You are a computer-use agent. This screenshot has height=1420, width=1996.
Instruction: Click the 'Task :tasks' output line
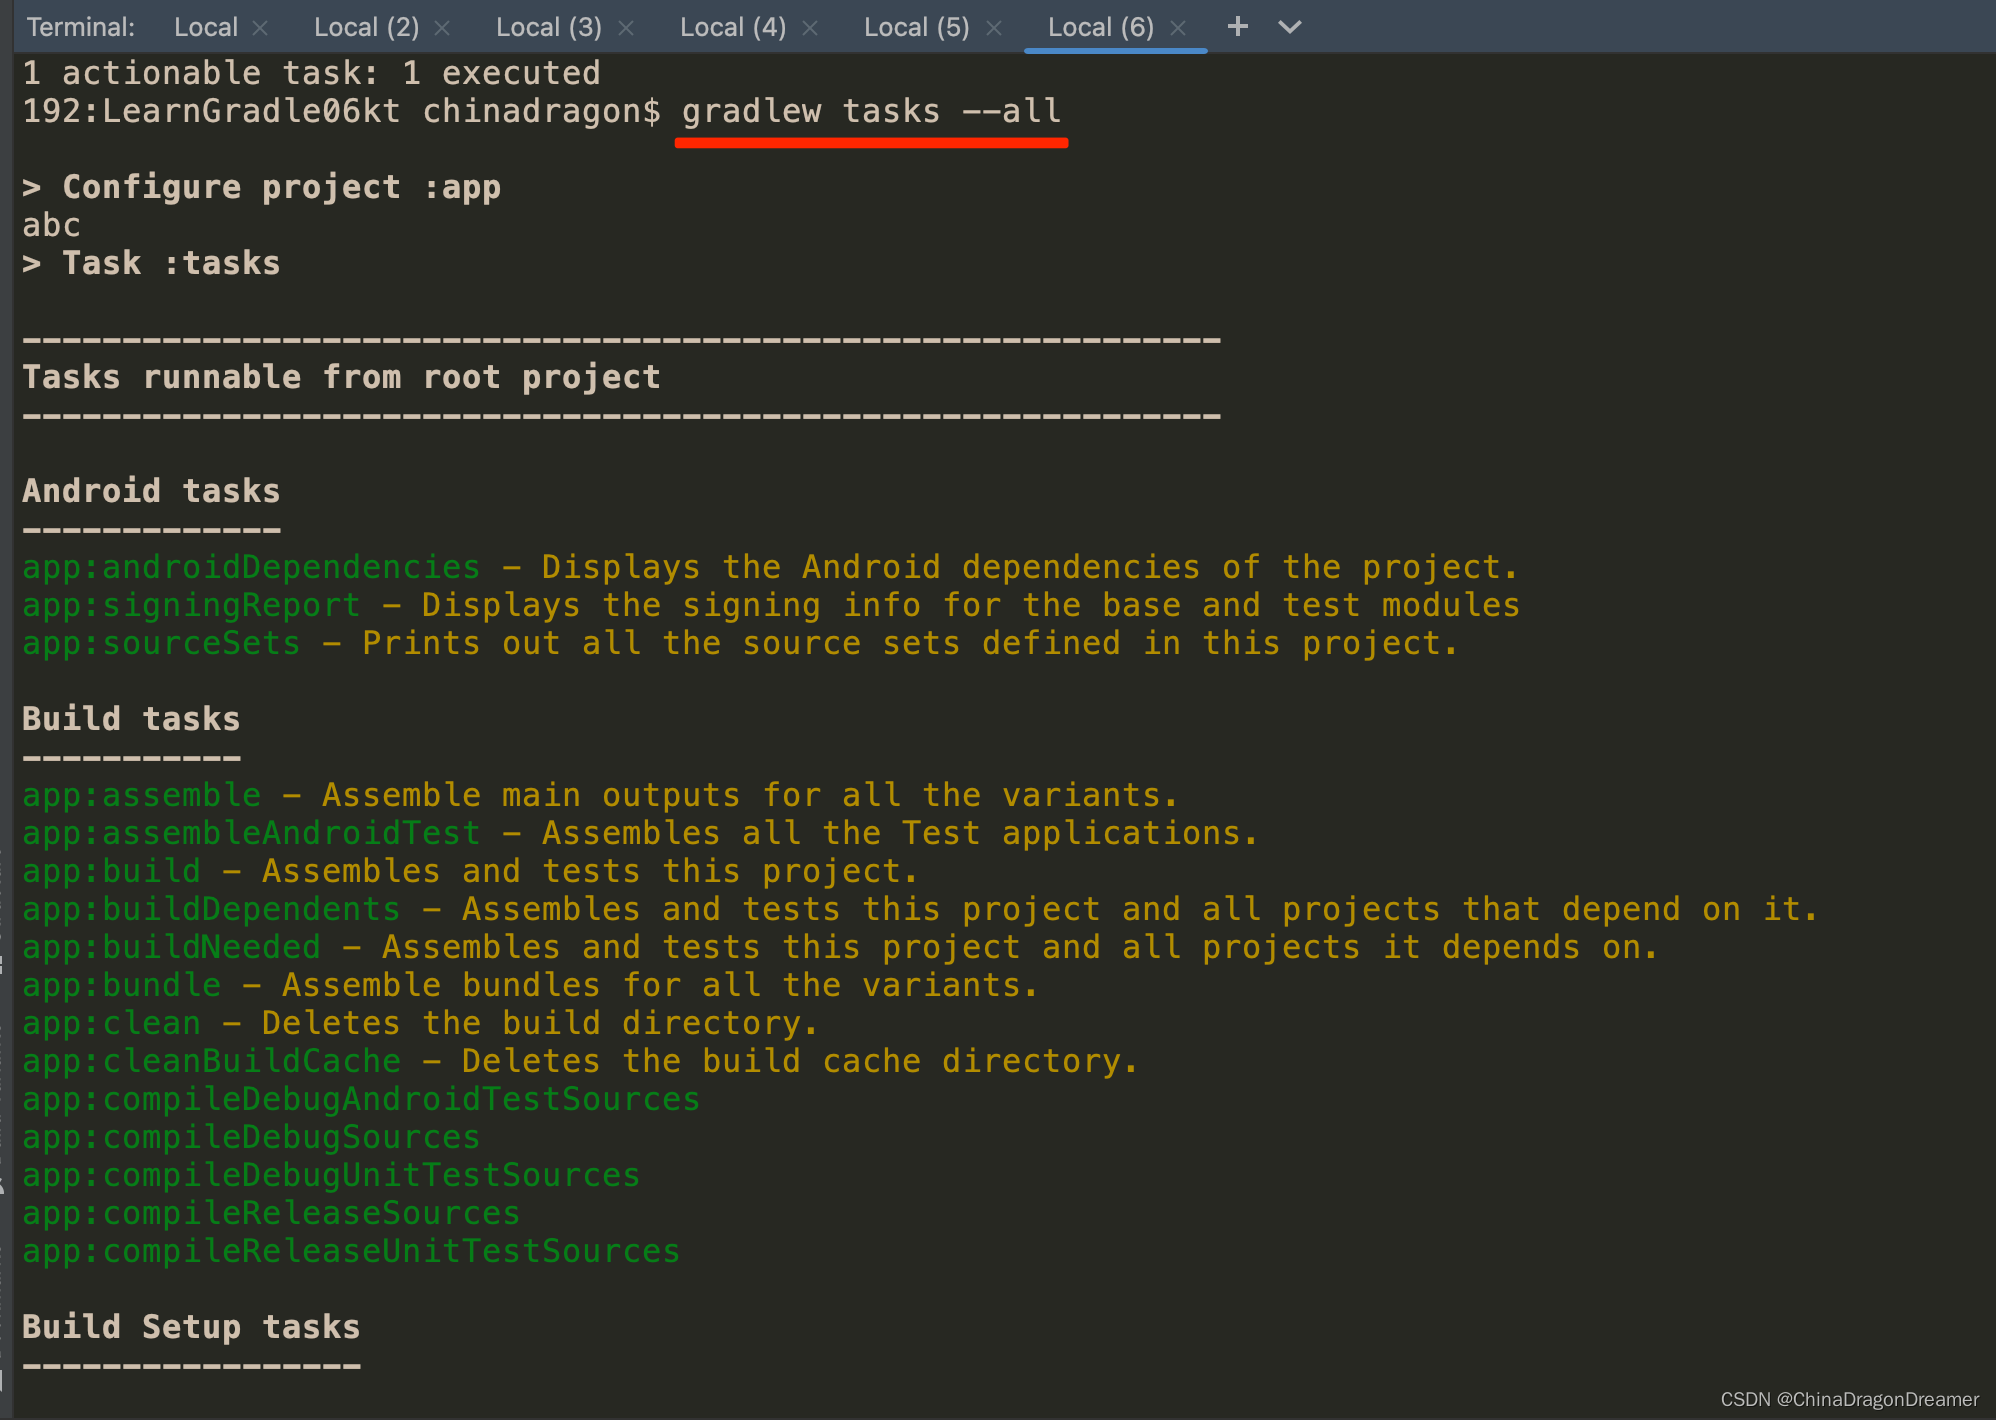pos(151,263)
